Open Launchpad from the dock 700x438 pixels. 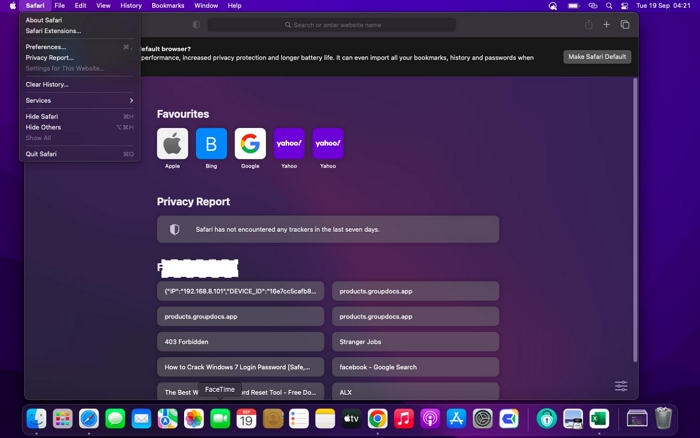(62, 419)
